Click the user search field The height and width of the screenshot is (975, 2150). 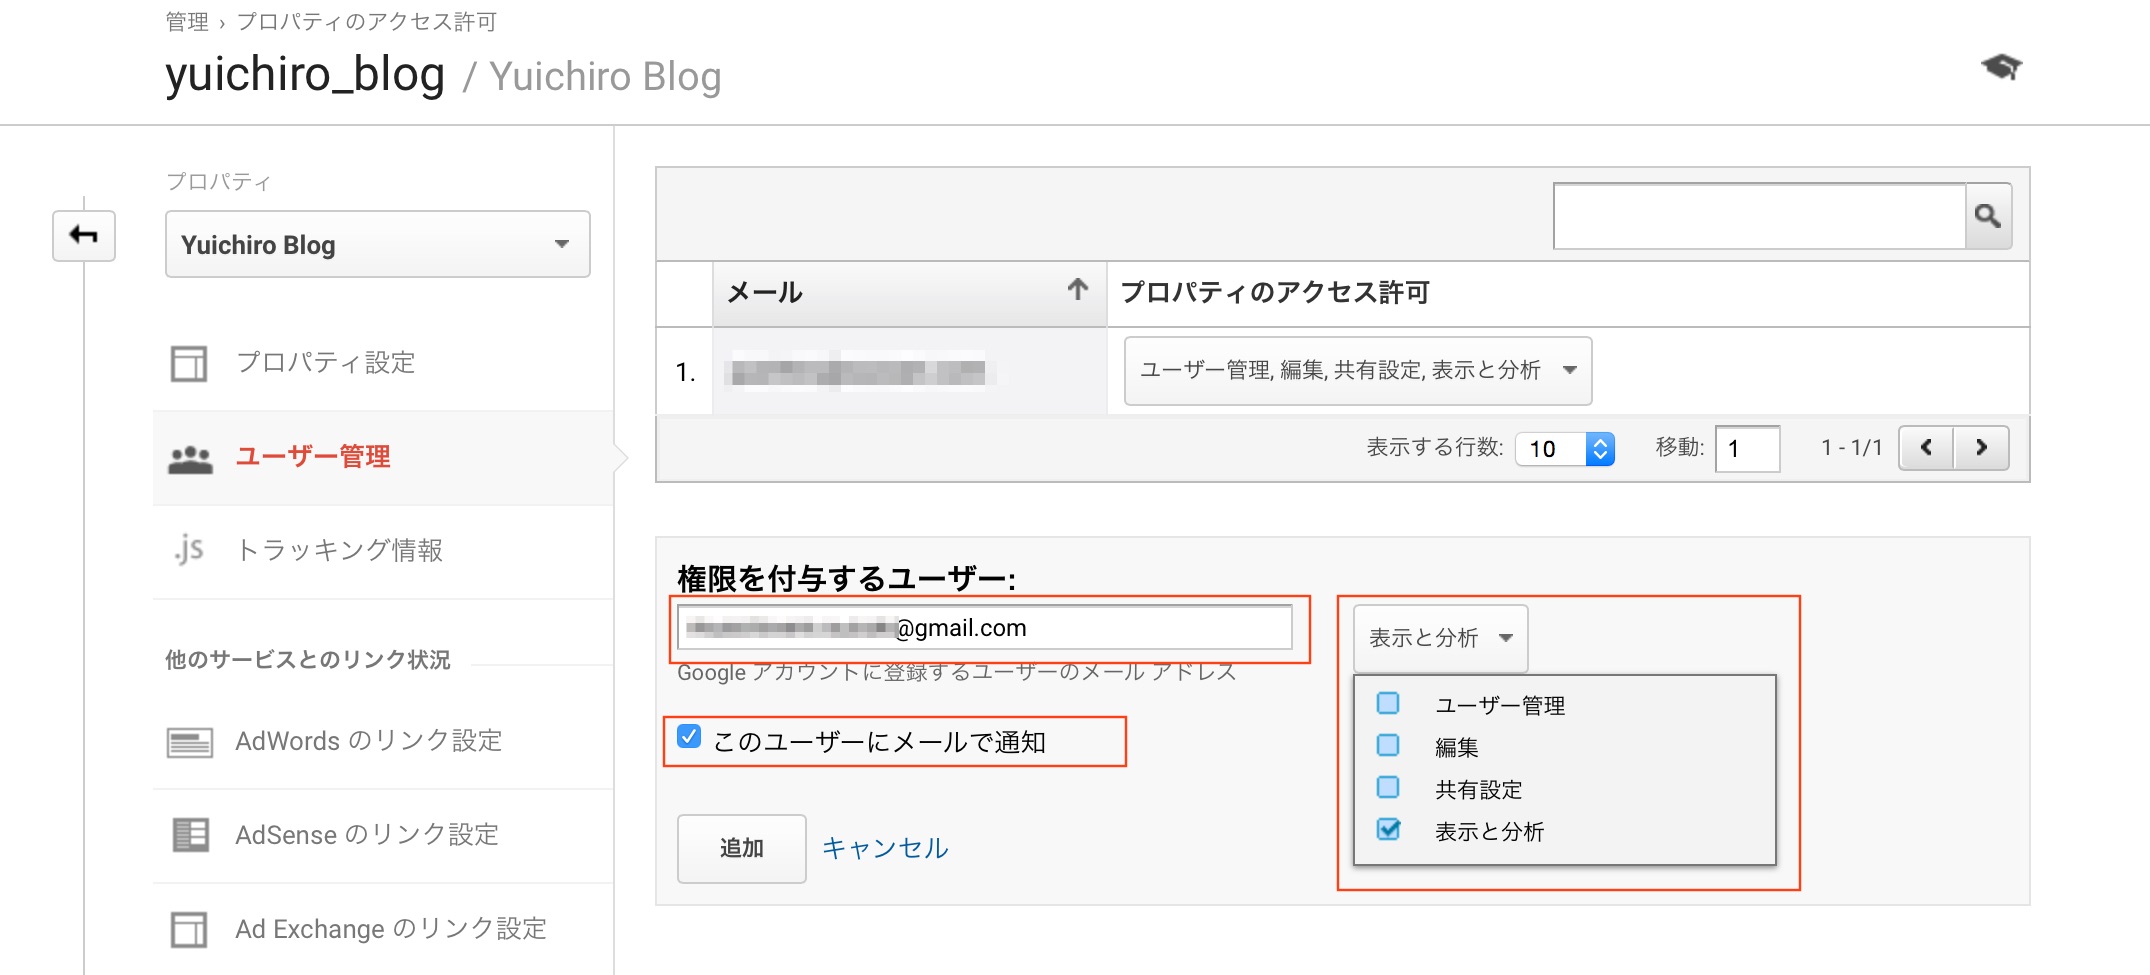click(1760, 216)
